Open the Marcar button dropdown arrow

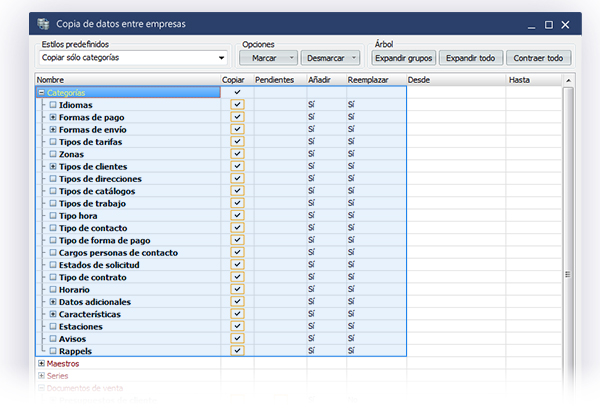(291, 58)
